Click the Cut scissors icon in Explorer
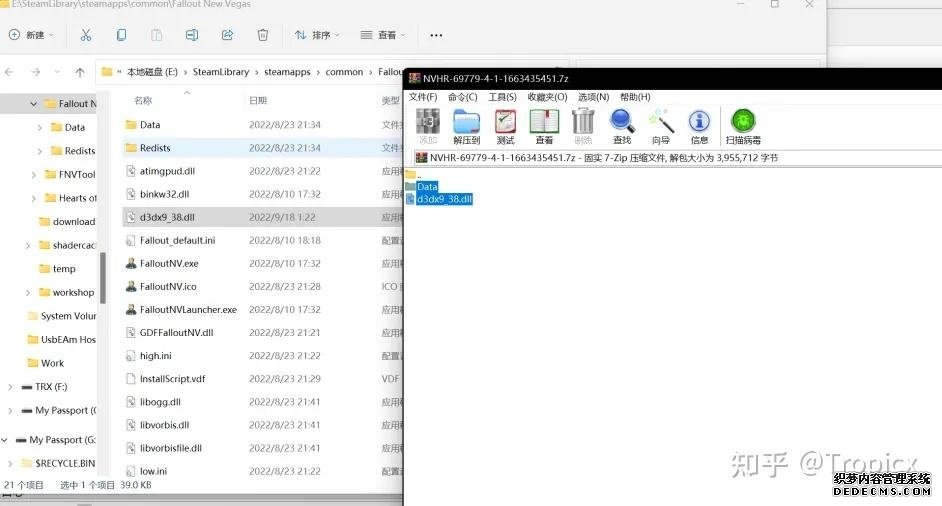The width and height of the screenshot is (942, 506). pyautogui.click(x=86, y=35)
